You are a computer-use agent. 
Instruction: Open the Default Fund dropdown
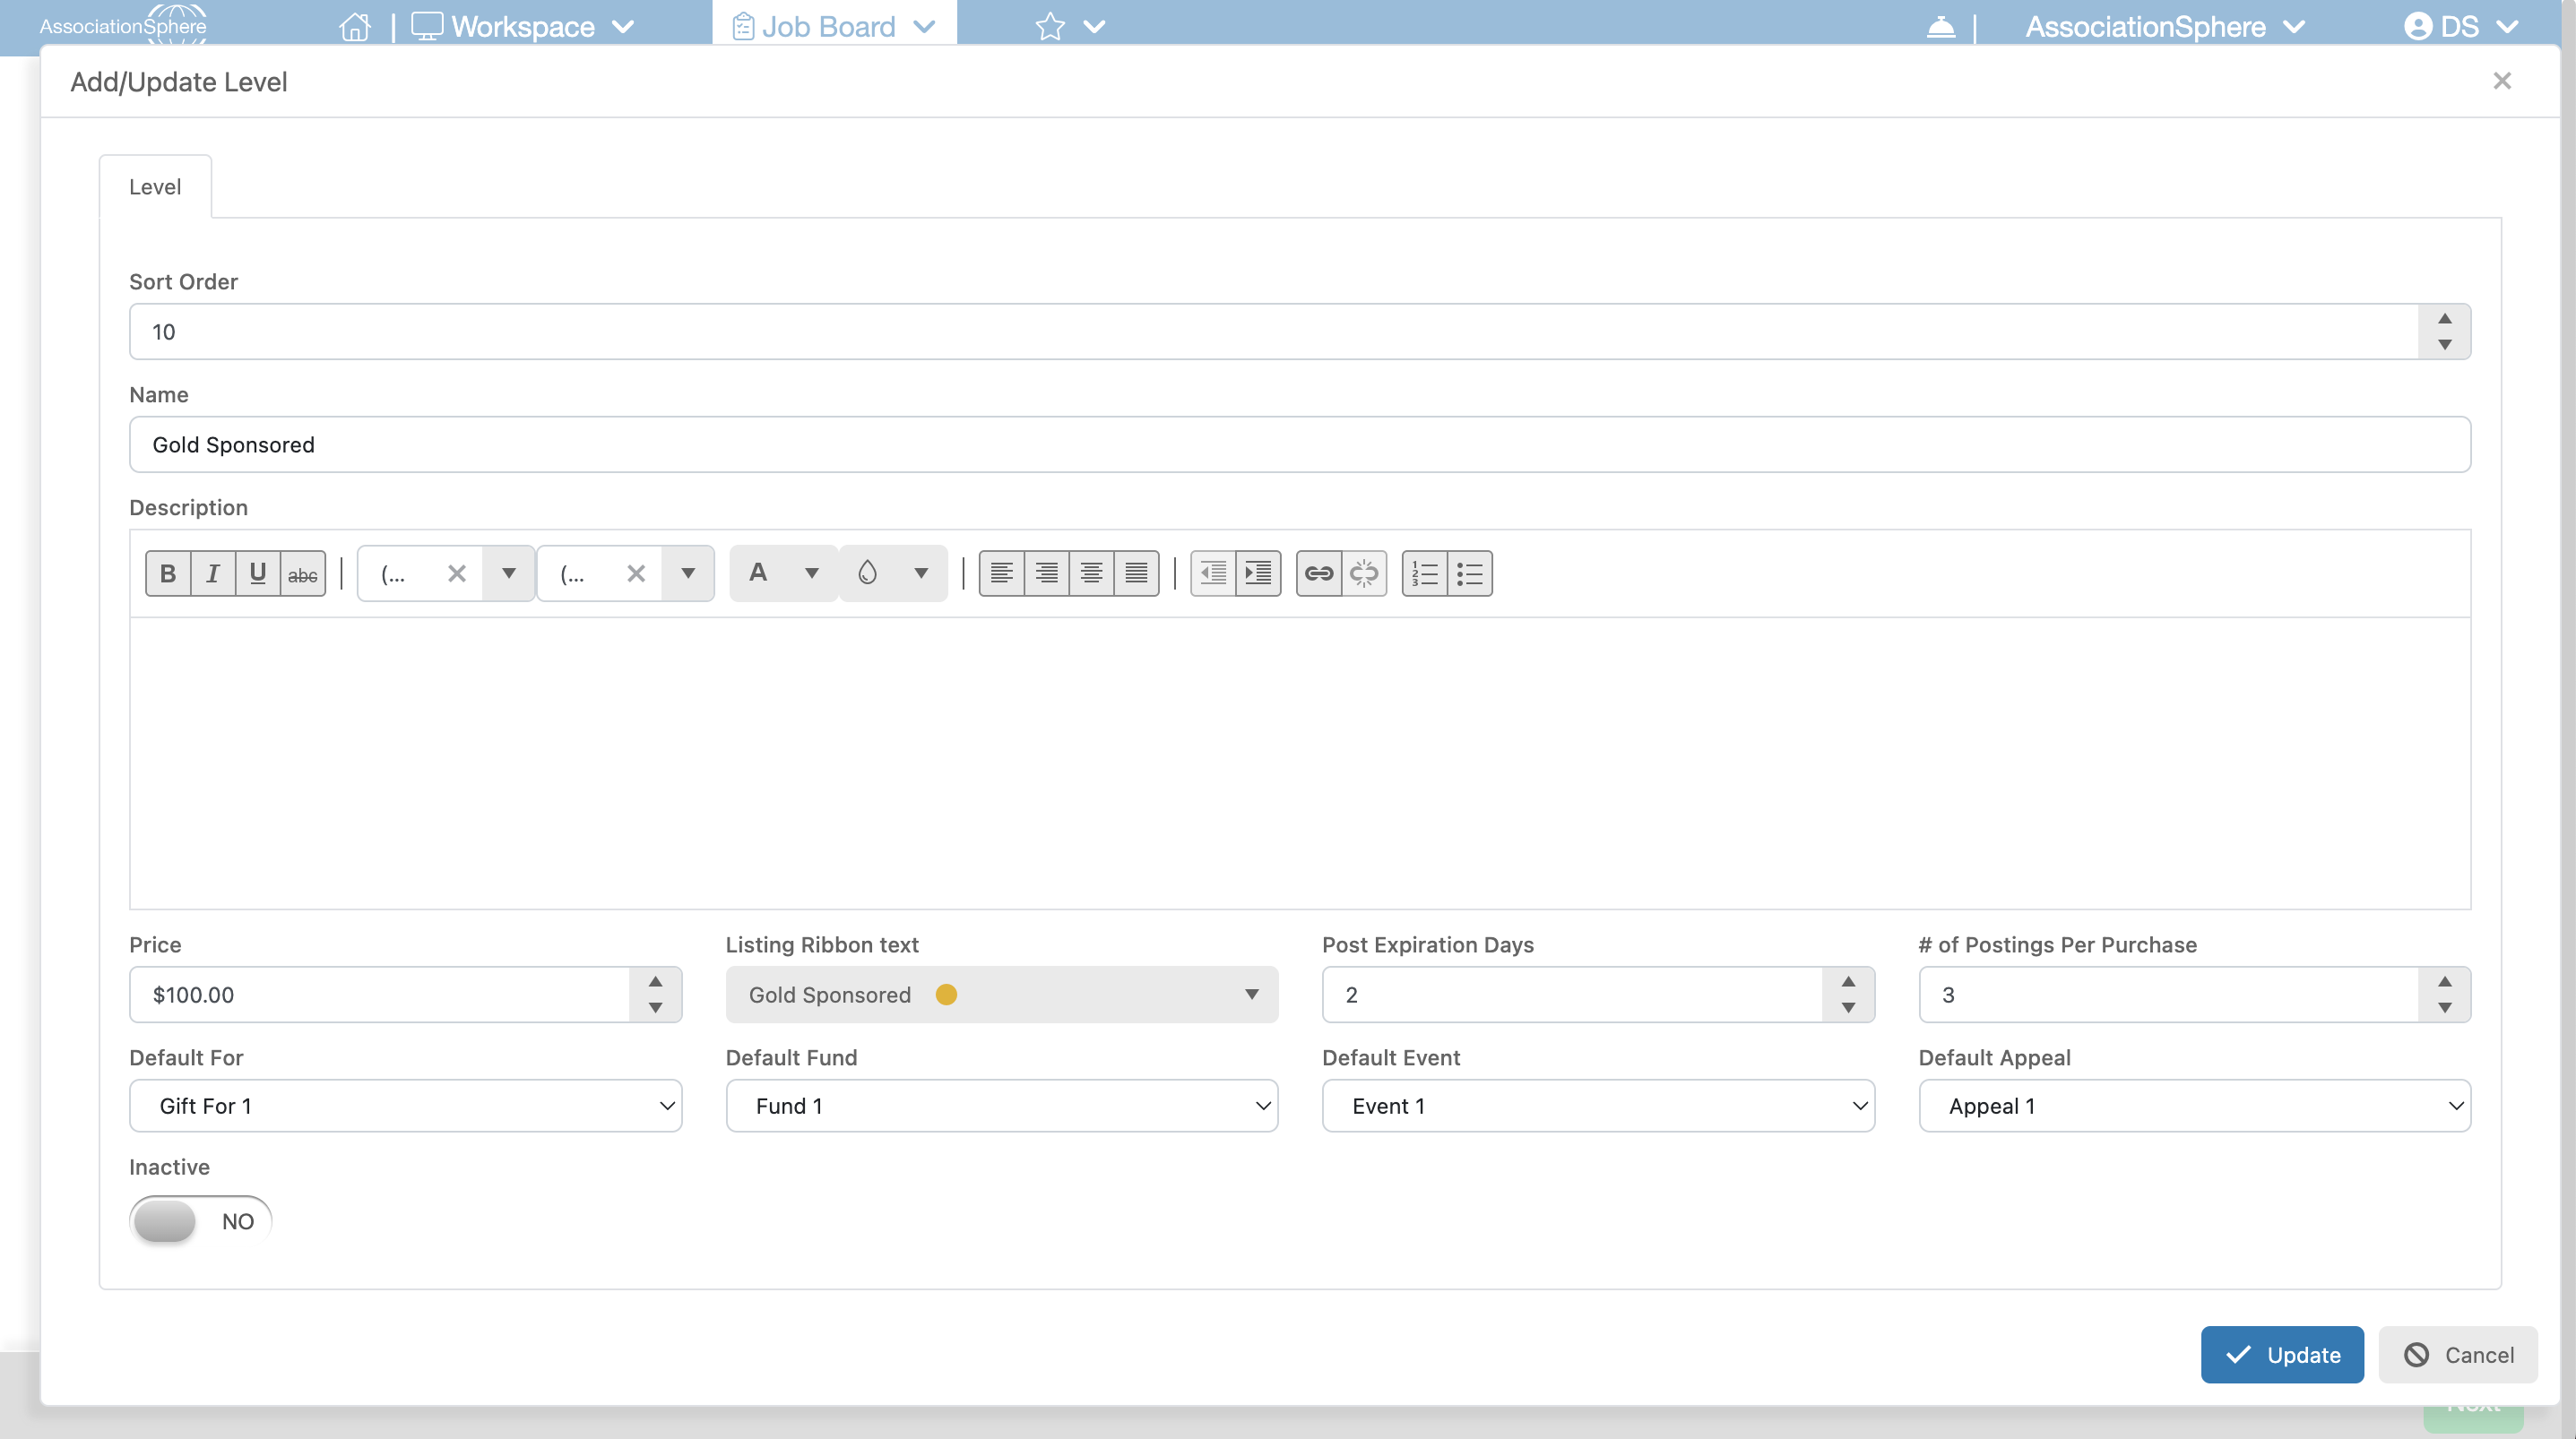pyautogui.click(x=1002, y=1105)
